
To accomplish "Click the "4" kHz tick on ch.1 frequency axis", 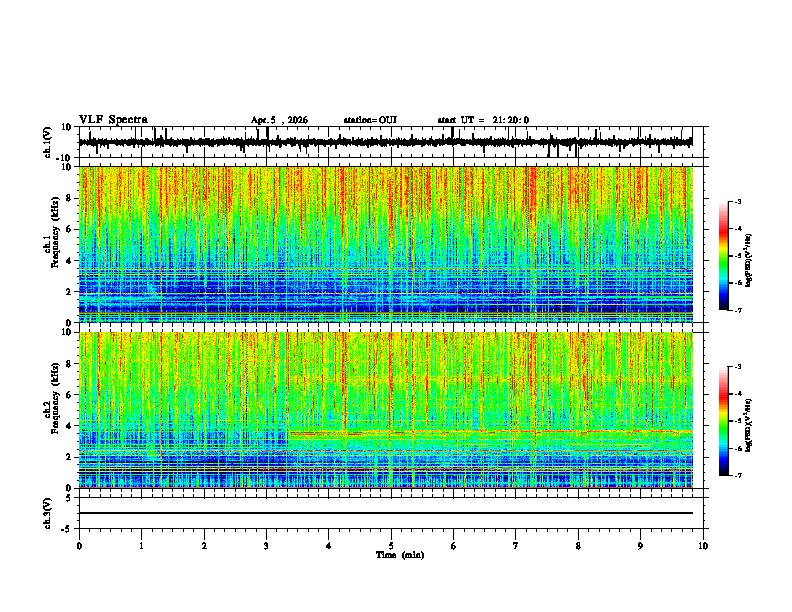I will point(70,261).
